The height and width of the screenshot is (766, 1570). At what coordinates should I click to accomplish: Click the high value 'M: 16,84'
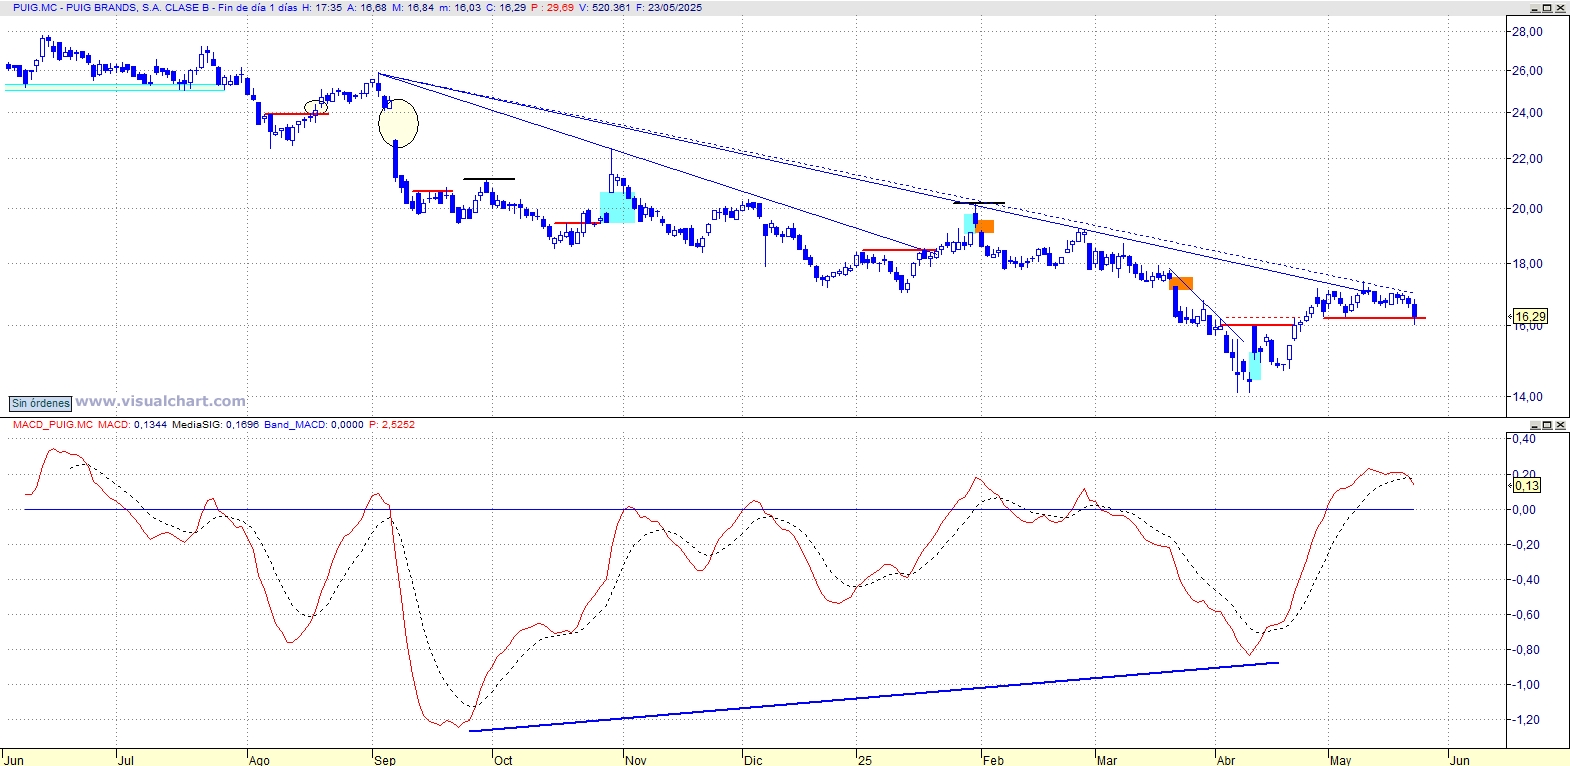coord(413,7)
